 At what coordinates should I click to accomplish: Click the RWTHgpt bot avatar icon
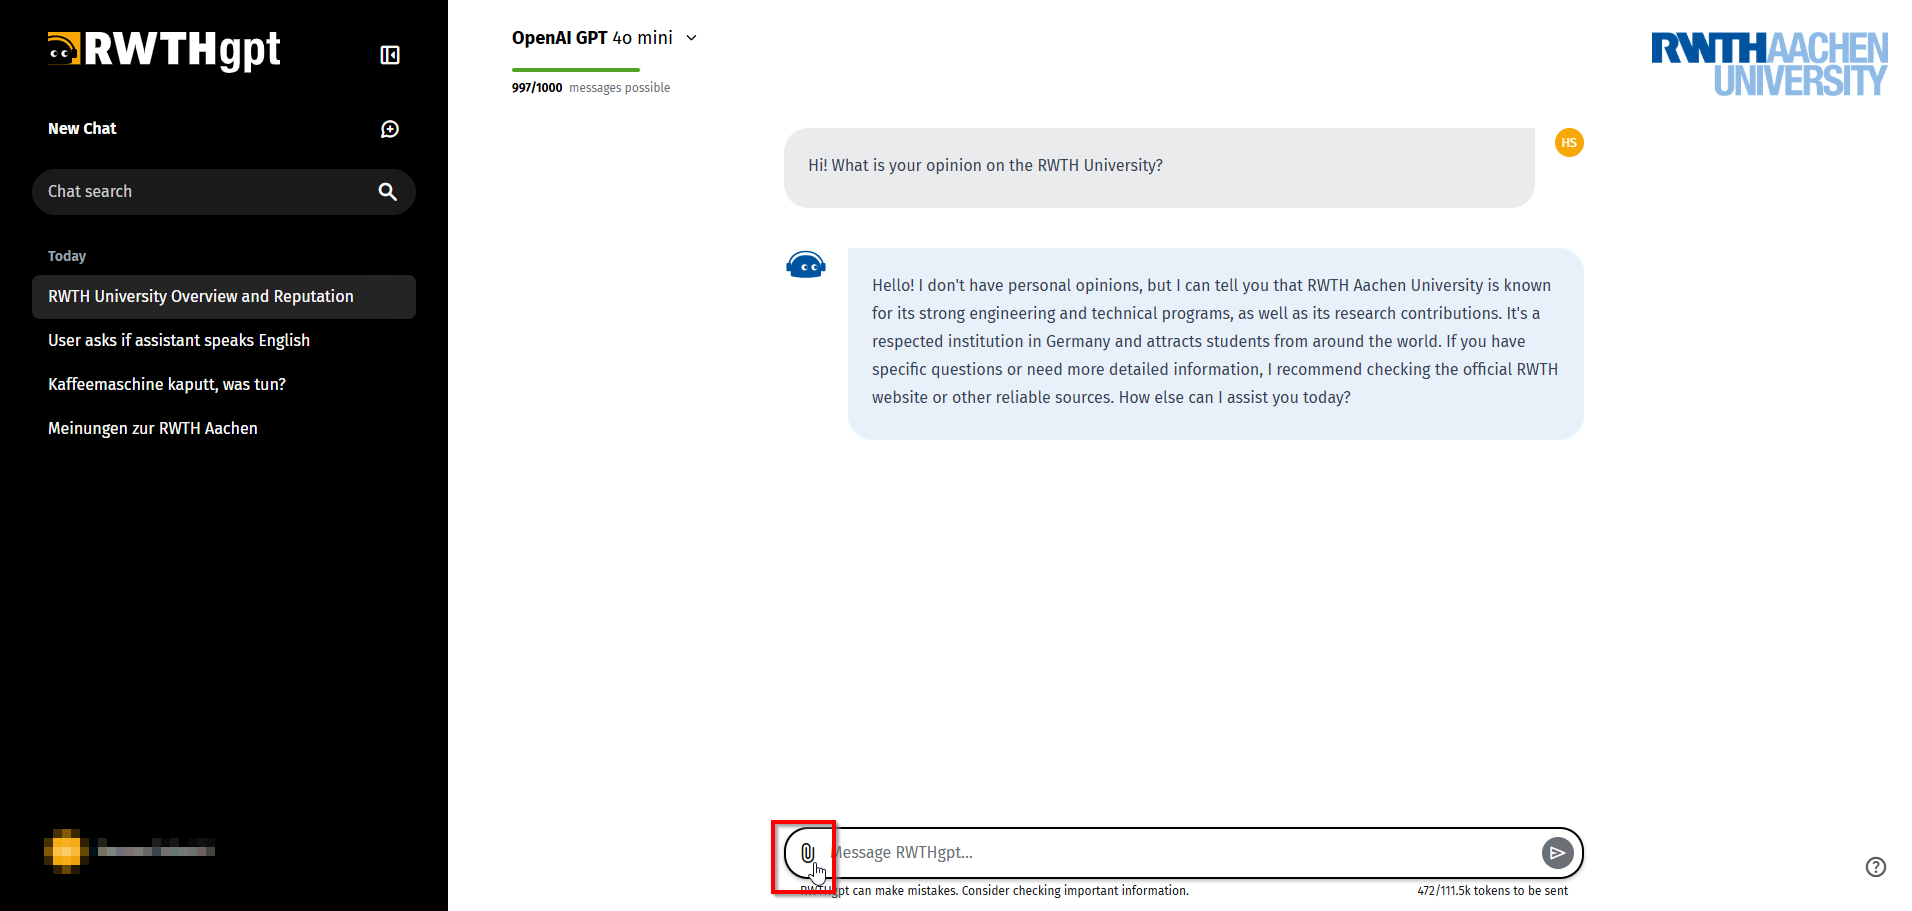pyautogui.click(x=806, y=265)
